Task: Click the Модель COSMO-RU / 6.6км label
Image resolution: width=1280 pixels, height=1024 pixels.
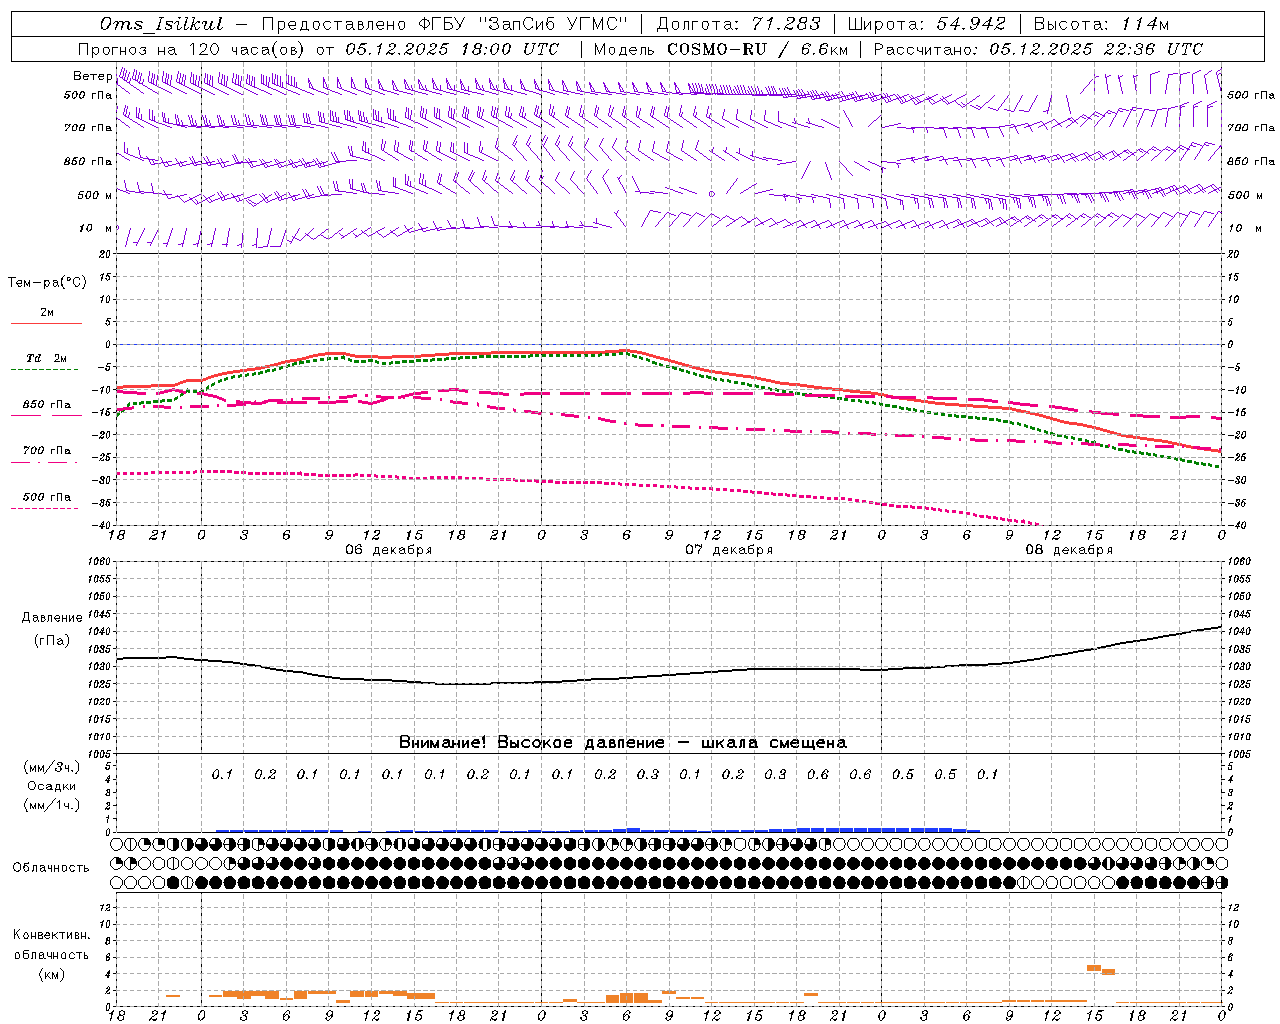Action: pyautogui.click(x=721, y=49)
